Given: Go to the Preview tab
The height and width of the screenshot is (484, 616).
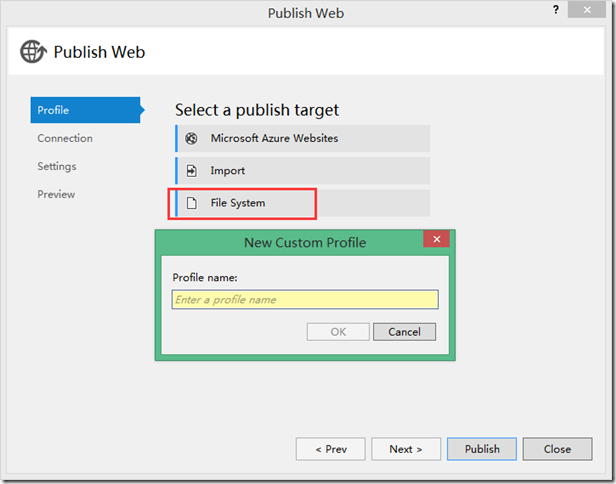Looking at the screenshot, I should [x=56, y=194].
